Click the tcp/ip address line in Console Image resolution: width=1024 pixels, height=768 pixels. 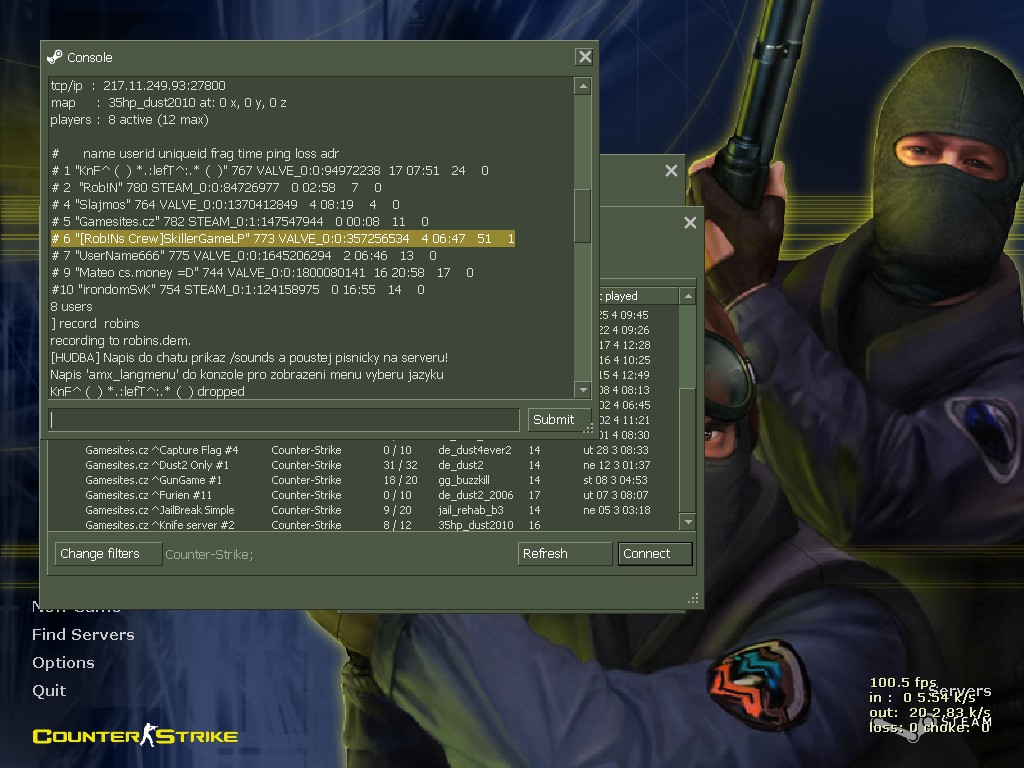point(138,86)
